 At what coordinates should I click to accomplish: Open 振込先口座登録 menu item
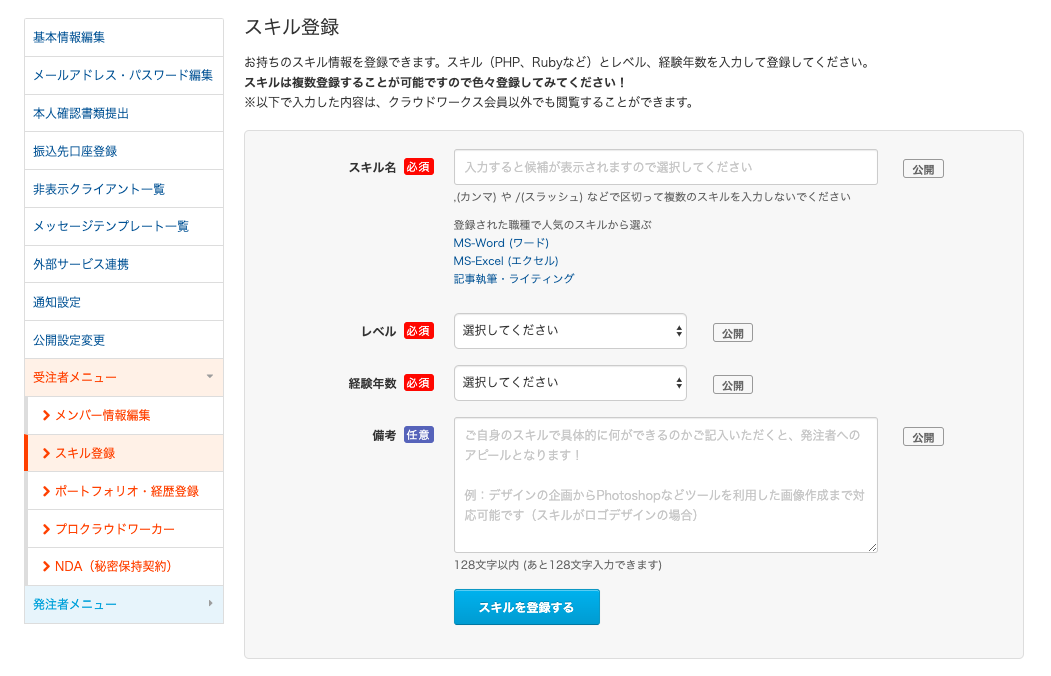pos(124,151)
